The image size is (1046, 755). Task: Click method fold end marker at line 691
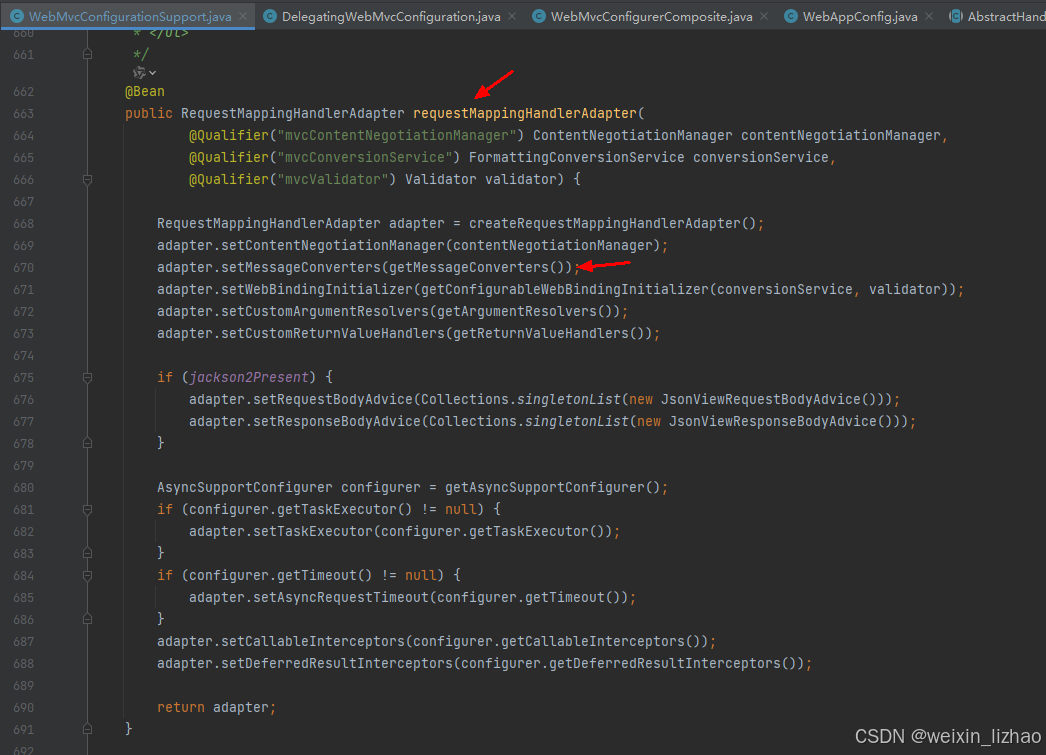click(x=87, y=730)
